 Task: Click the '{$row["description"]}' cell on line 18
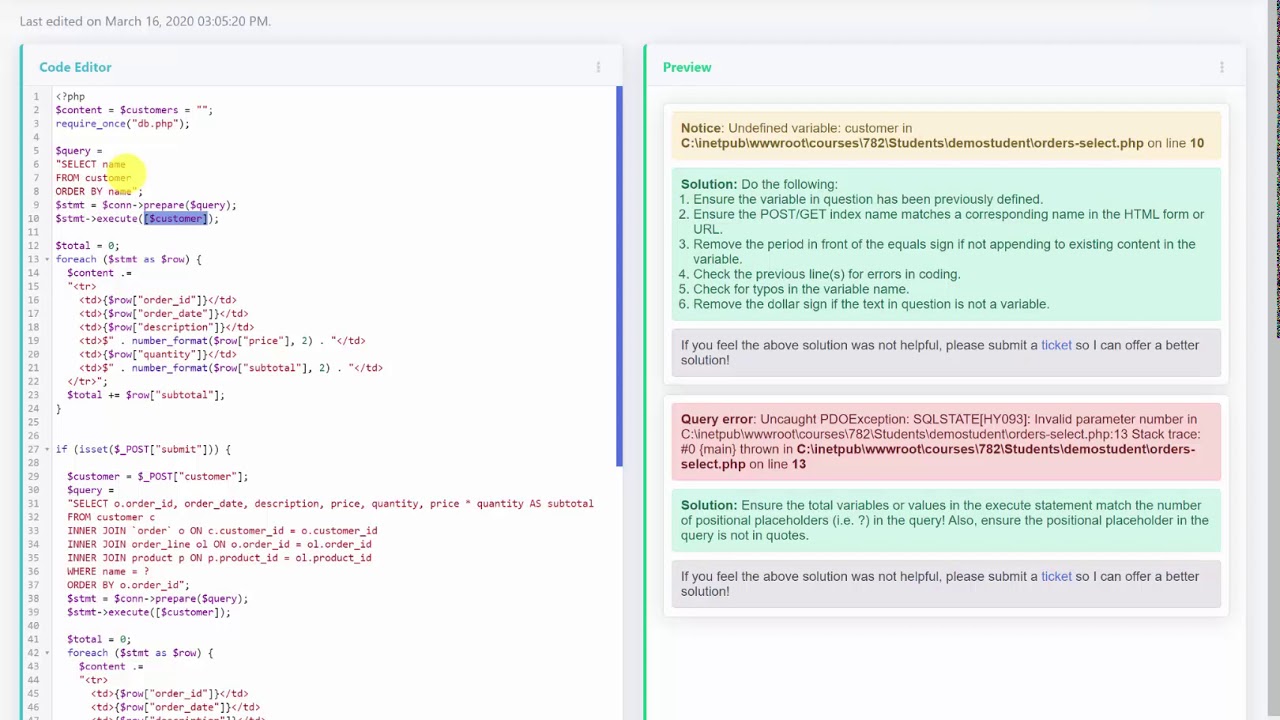coord(166,327)
